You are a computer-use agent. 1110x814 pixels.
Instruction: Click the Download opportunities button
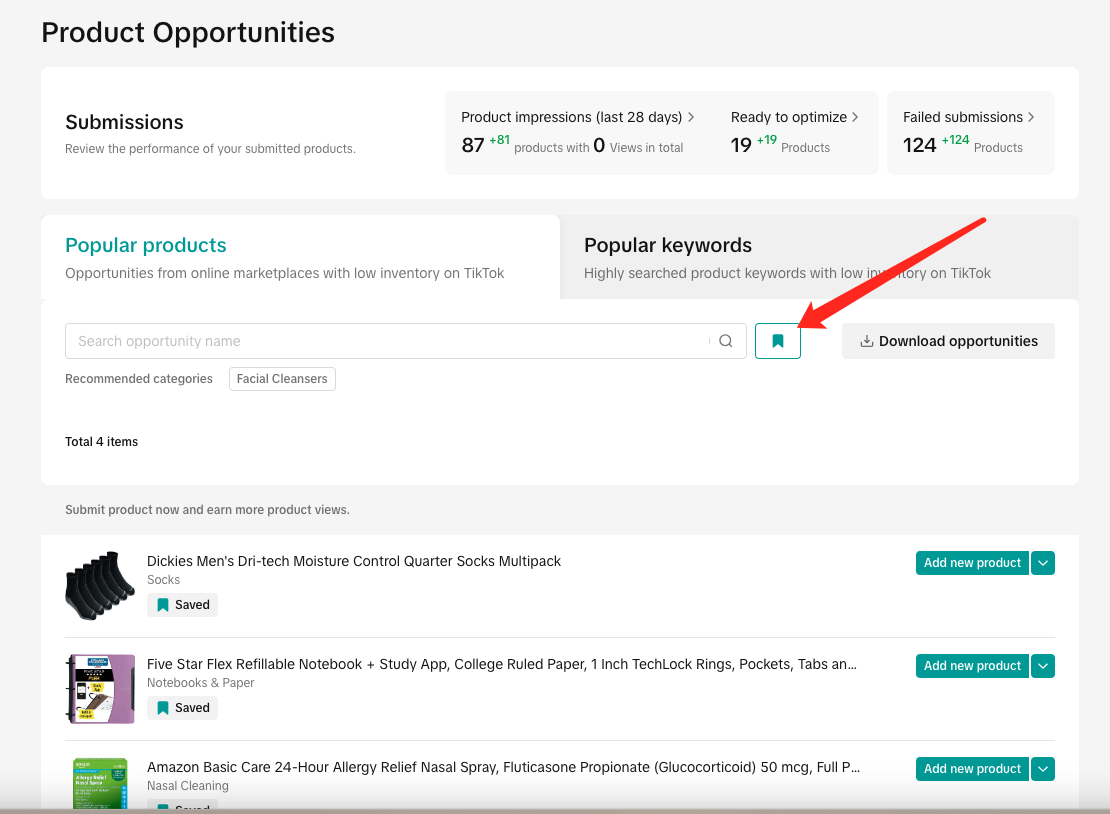[948, 341]
